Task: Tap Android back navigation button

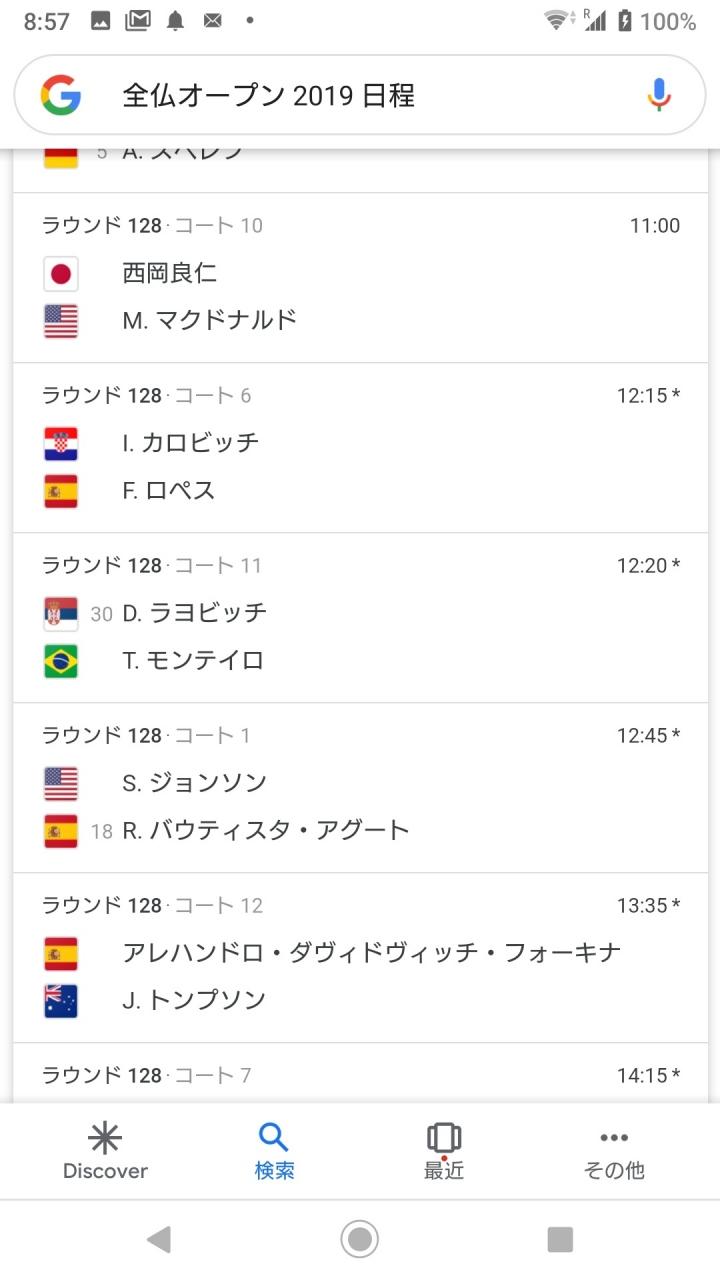Action: click(x=158, y=1240)
